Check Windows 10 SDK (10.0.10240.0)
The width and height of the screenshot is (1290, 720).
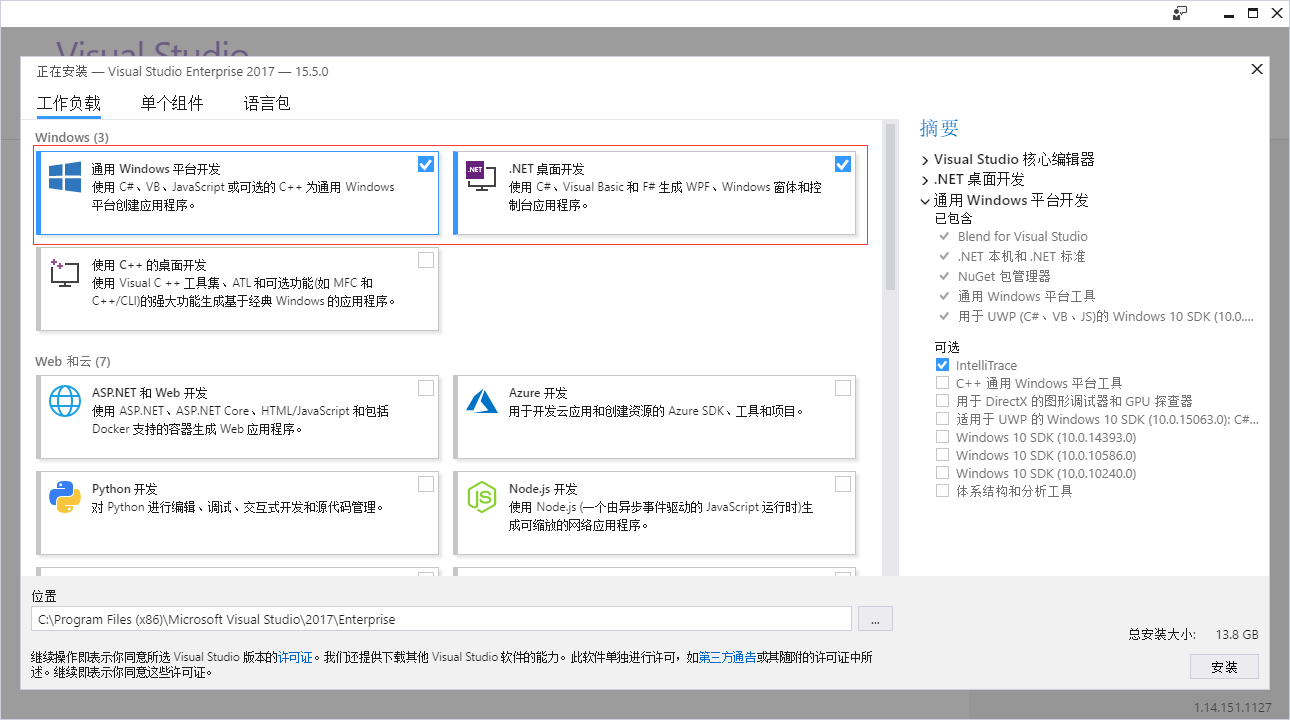click(942, 473)
